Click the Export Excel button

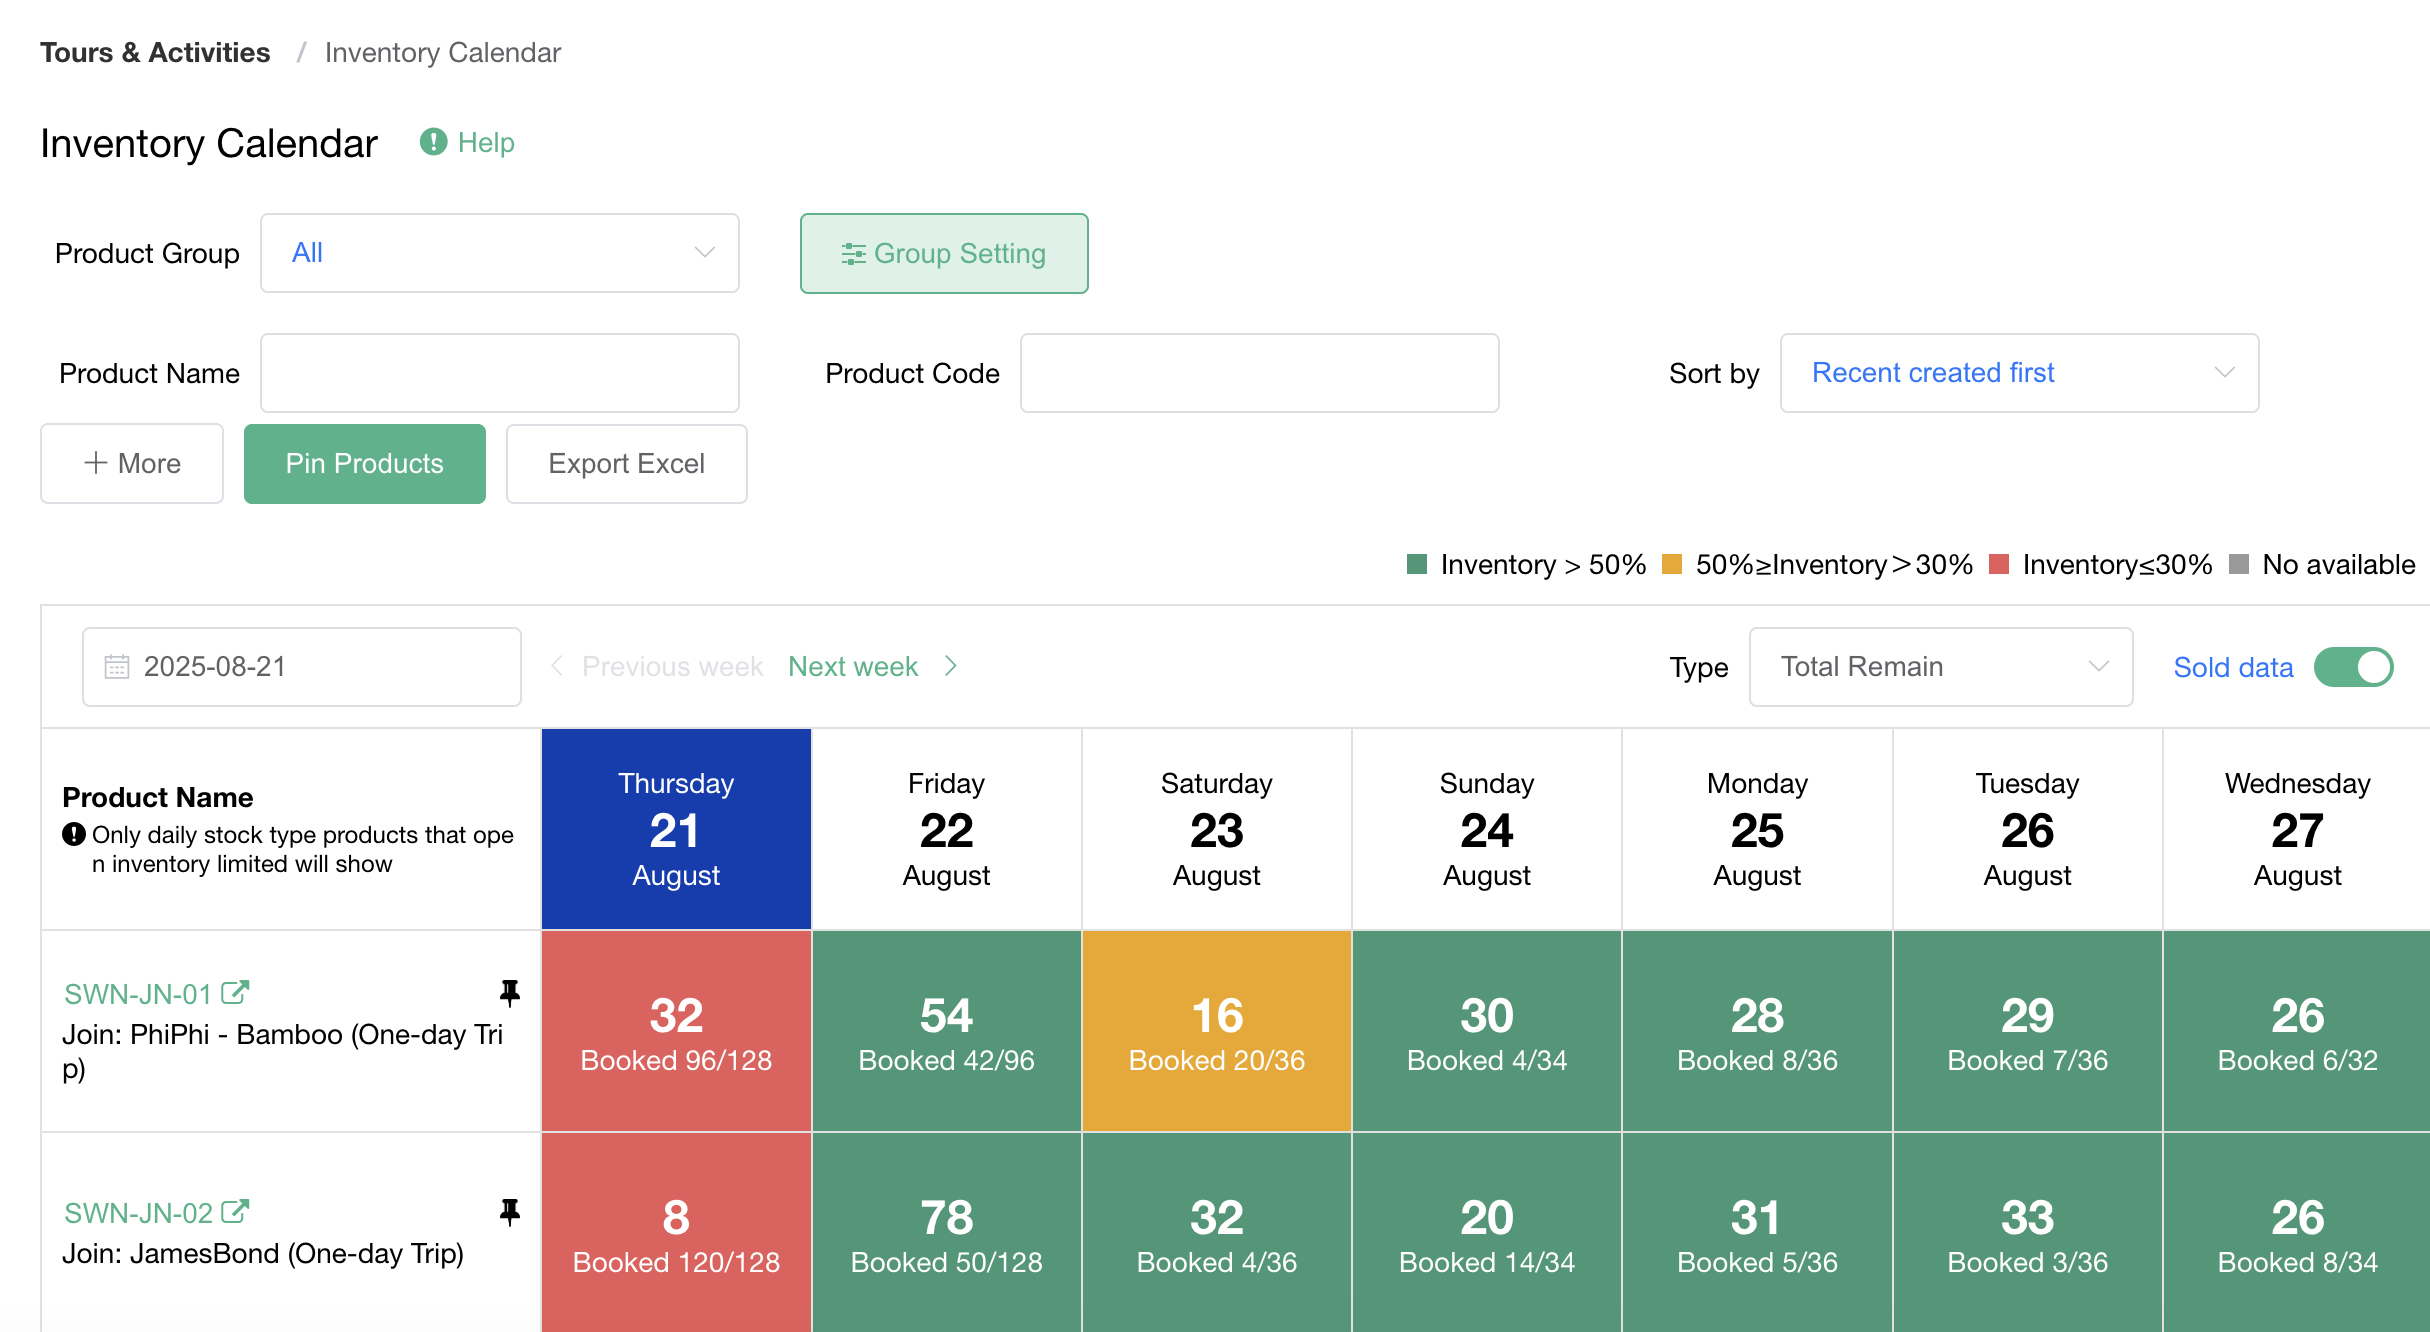click(x=626, y=463)
